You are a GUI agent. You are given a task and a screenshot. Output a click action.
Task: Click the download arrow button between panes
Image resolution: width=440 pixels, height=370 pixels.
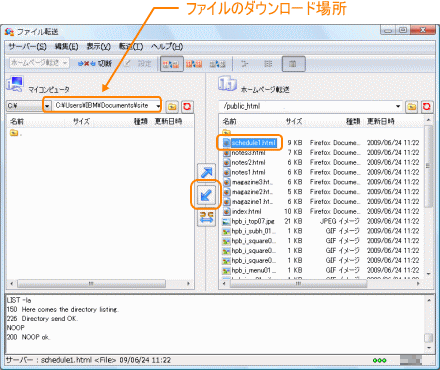pyautogui.click(x=206, y=195)
